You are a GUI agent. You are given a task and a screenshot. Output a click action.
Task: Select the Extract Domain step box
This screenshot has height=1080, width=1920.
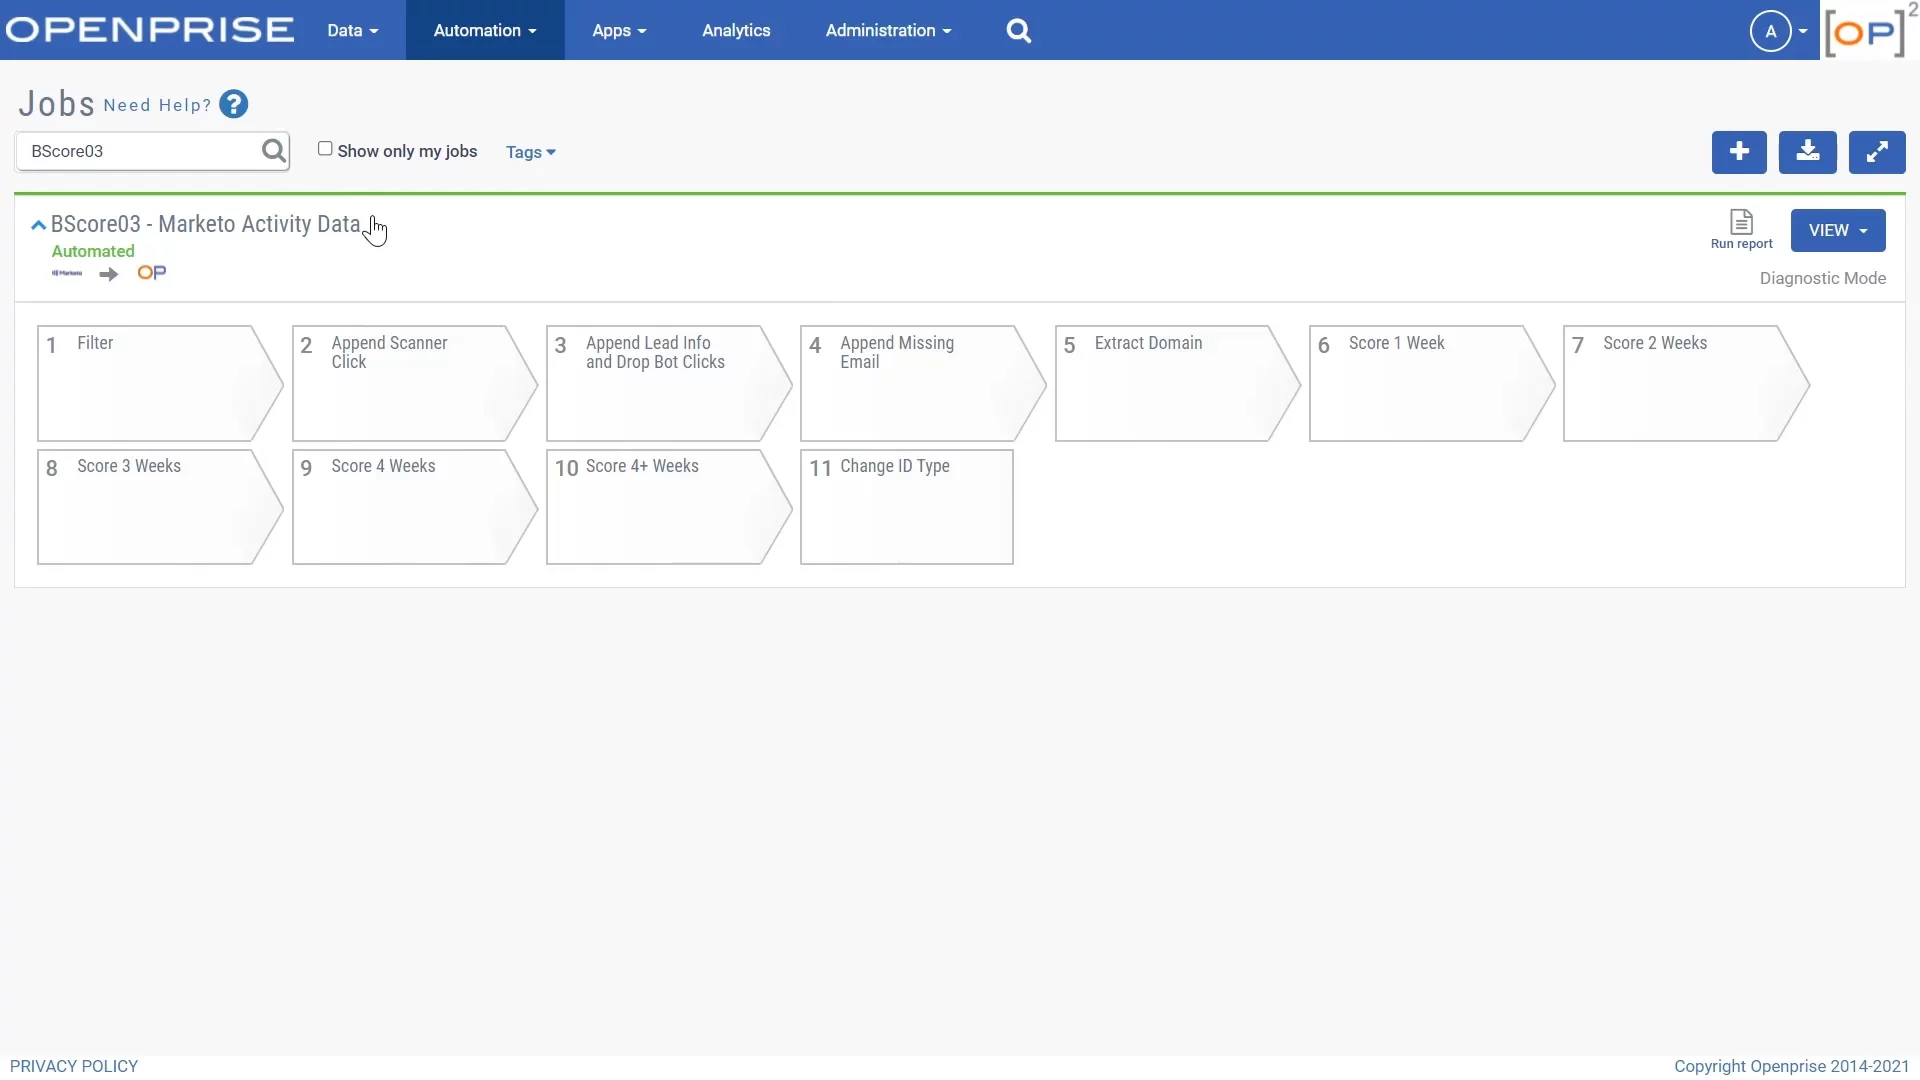[1165, 383]
